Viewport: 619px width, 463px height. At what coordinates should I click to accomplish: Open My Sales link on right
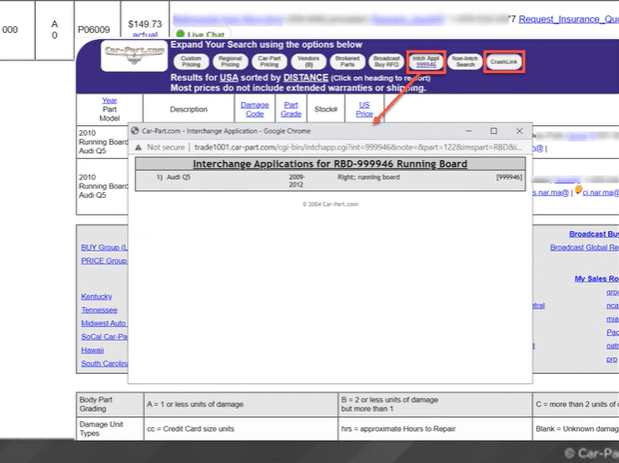click(596, 279)
